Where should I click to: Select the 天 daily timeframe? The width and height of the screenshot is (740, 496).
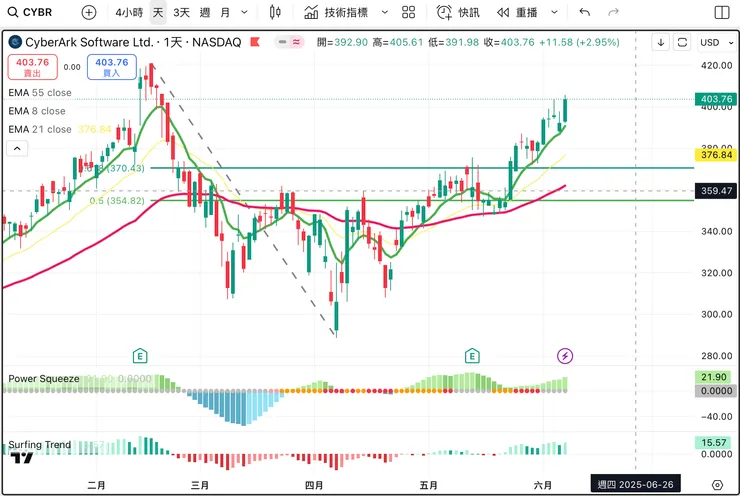pos(158,12)
